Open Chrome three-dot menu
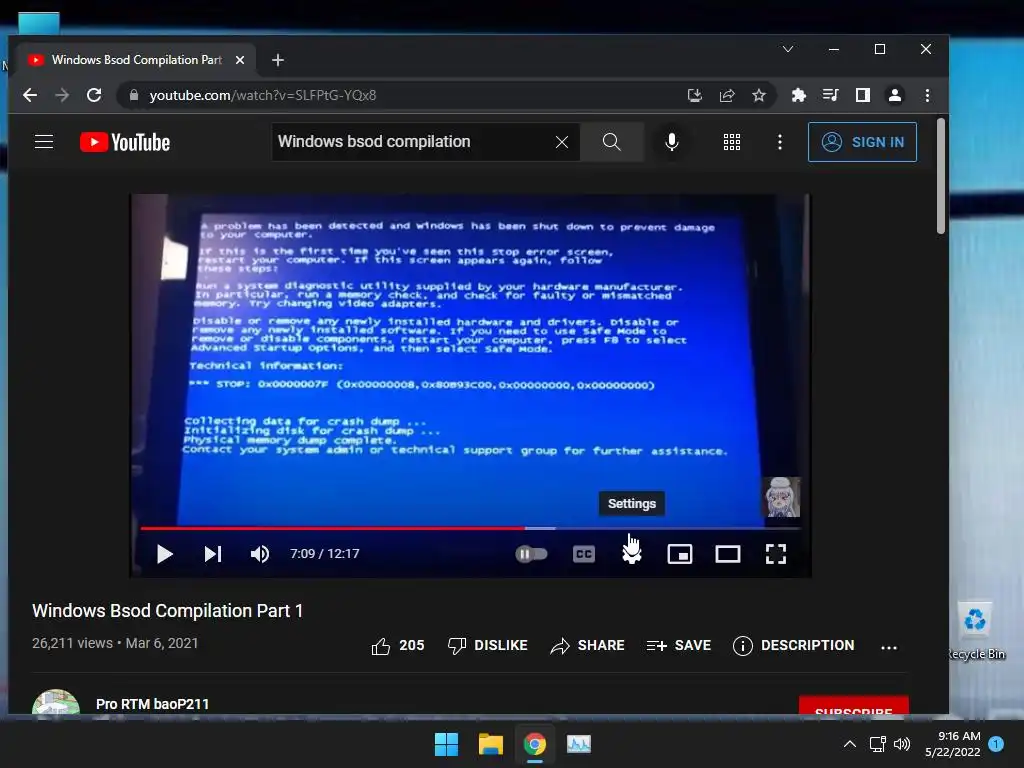Screen dimensions: 1024x768 coord(927,95)
